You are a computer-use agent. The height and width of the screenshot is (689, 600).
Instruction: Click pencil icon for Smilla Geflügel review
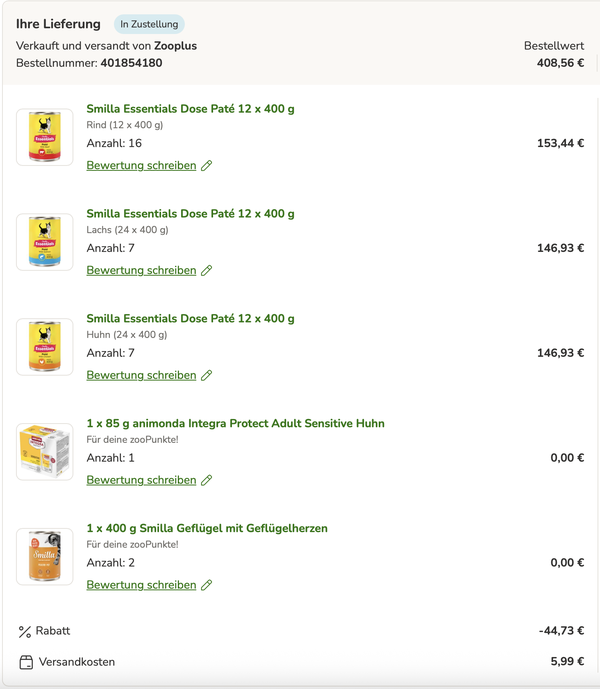[x=207, y=585]
